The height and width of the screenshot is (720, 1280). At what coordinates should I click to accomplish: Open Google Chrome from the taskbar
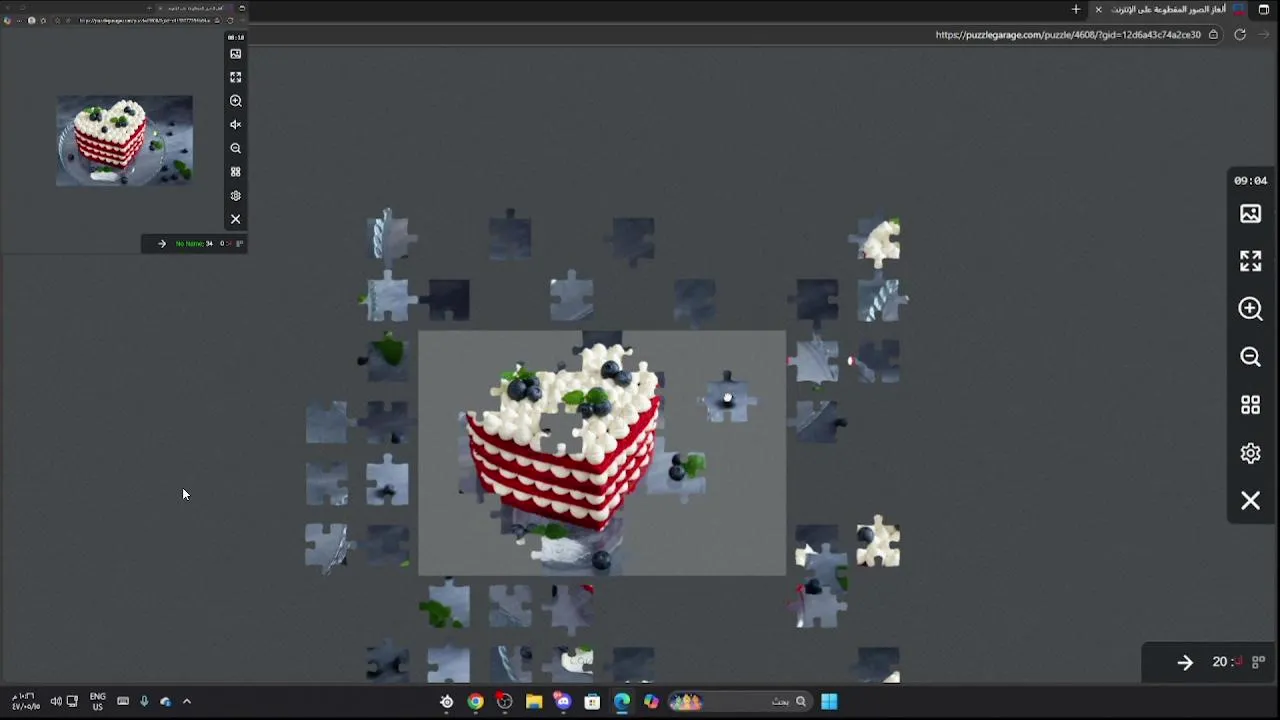[475, 702]
